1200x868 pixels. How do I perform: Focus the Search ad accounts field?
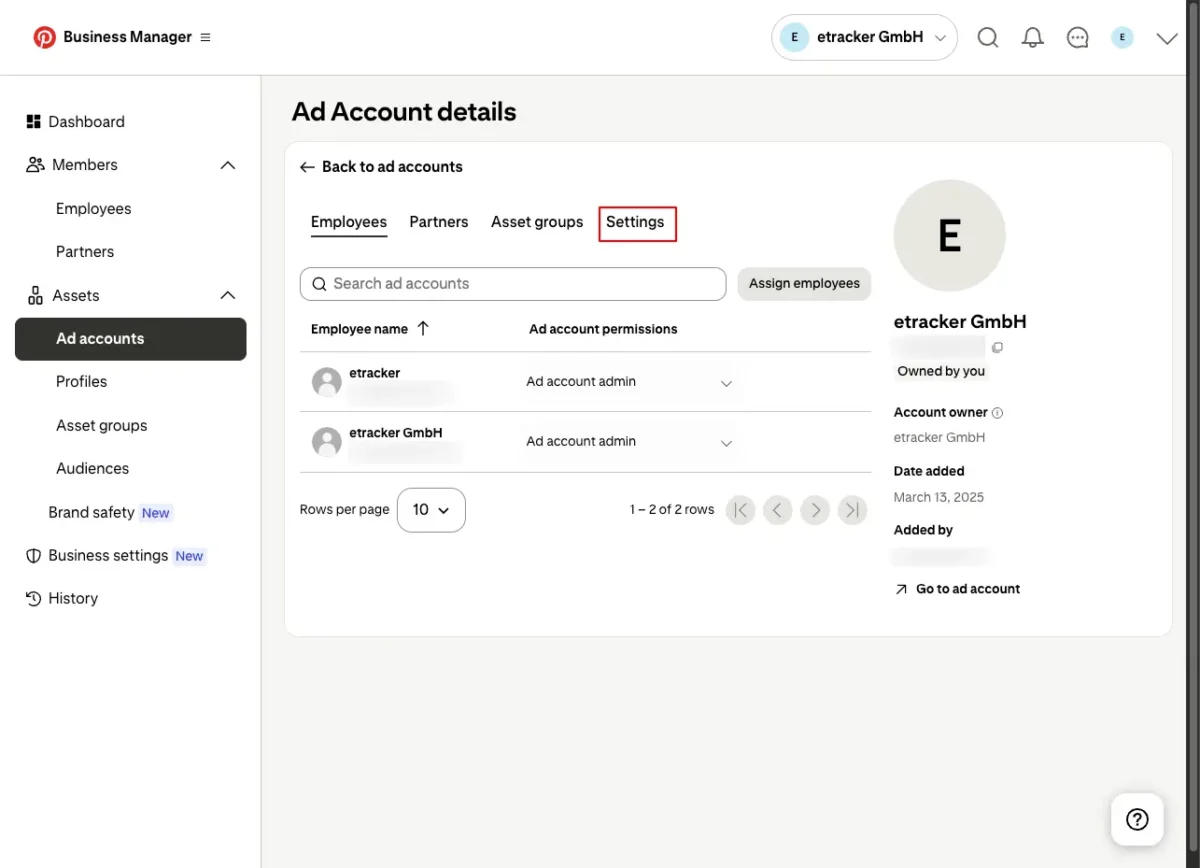click(x=513, y=284)
